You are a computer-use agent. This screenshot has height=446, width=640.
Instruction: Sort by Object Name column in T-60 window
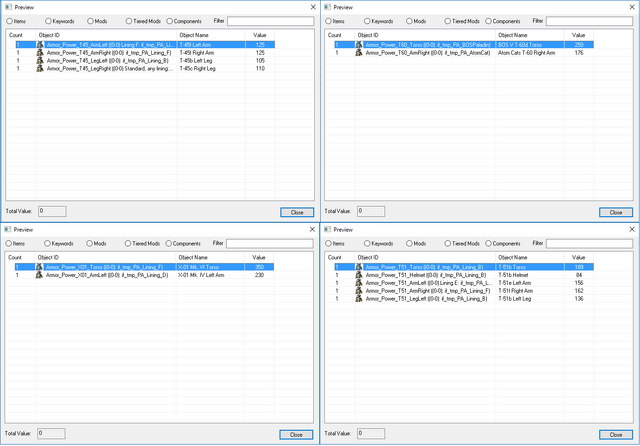pyautogui.click(x=530, y=35)
